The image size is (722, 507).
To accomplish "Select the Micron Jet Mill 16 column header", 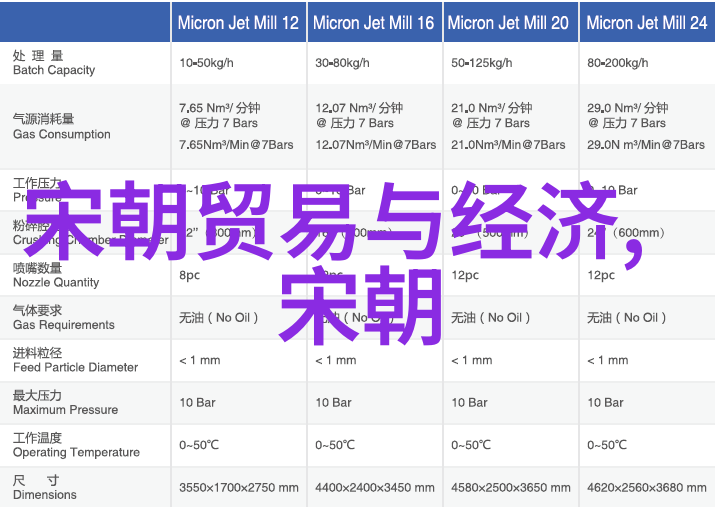I will click(373, 23).
